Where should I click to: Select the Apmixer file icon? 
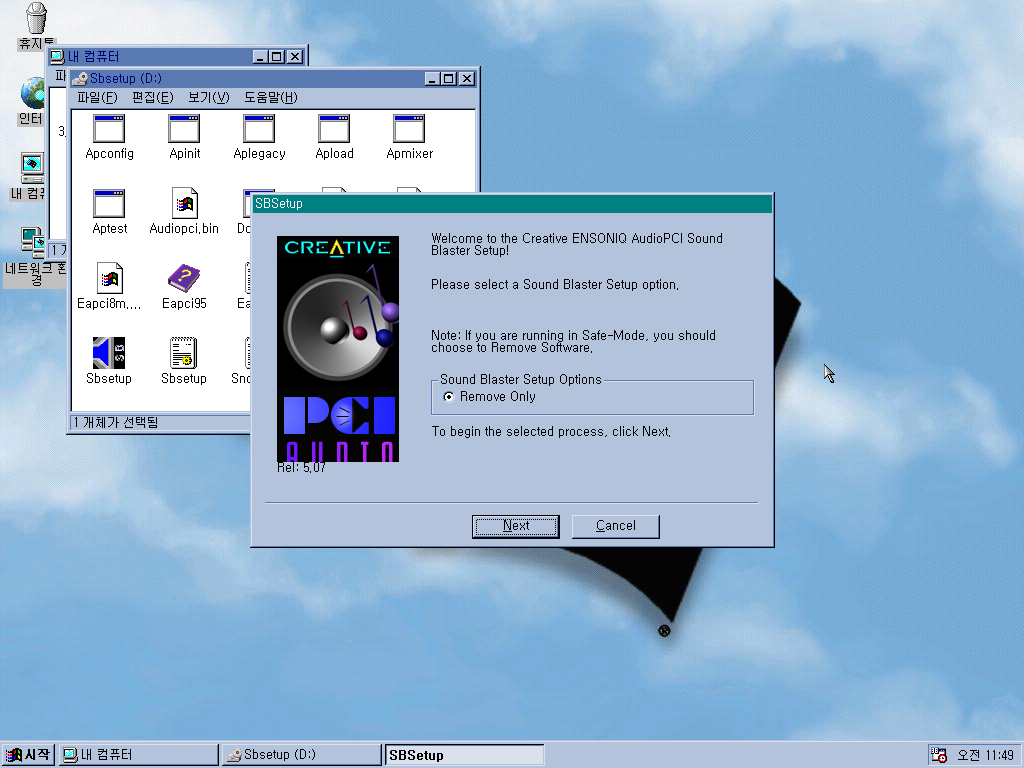[409, 129]
